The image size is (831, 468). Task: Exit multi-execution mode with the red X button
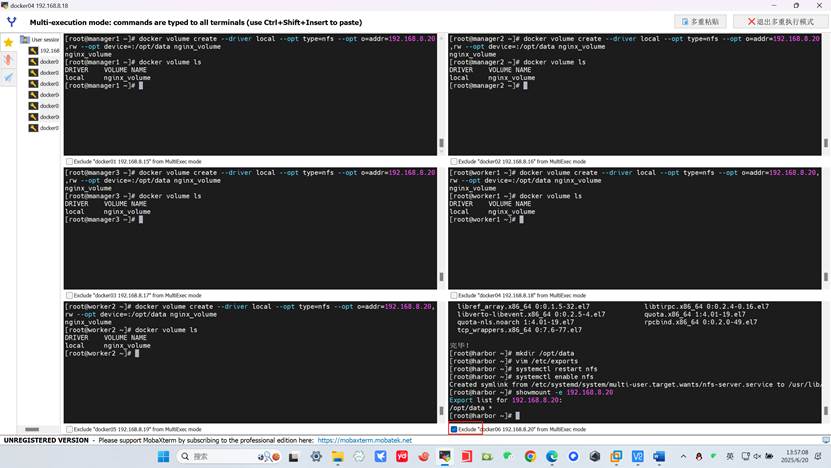[x=781, y=22]
